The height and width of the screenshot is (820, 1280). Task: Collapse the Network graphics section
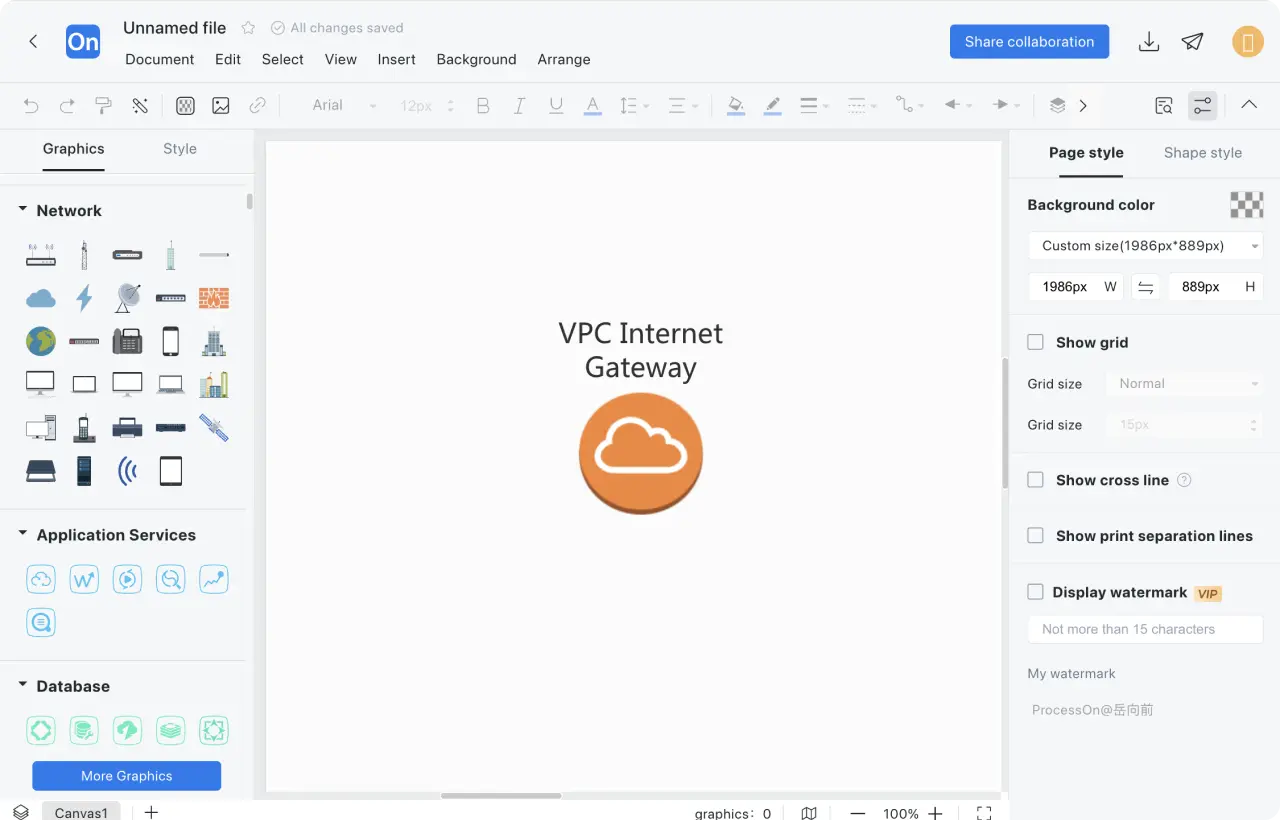point(23,210)
